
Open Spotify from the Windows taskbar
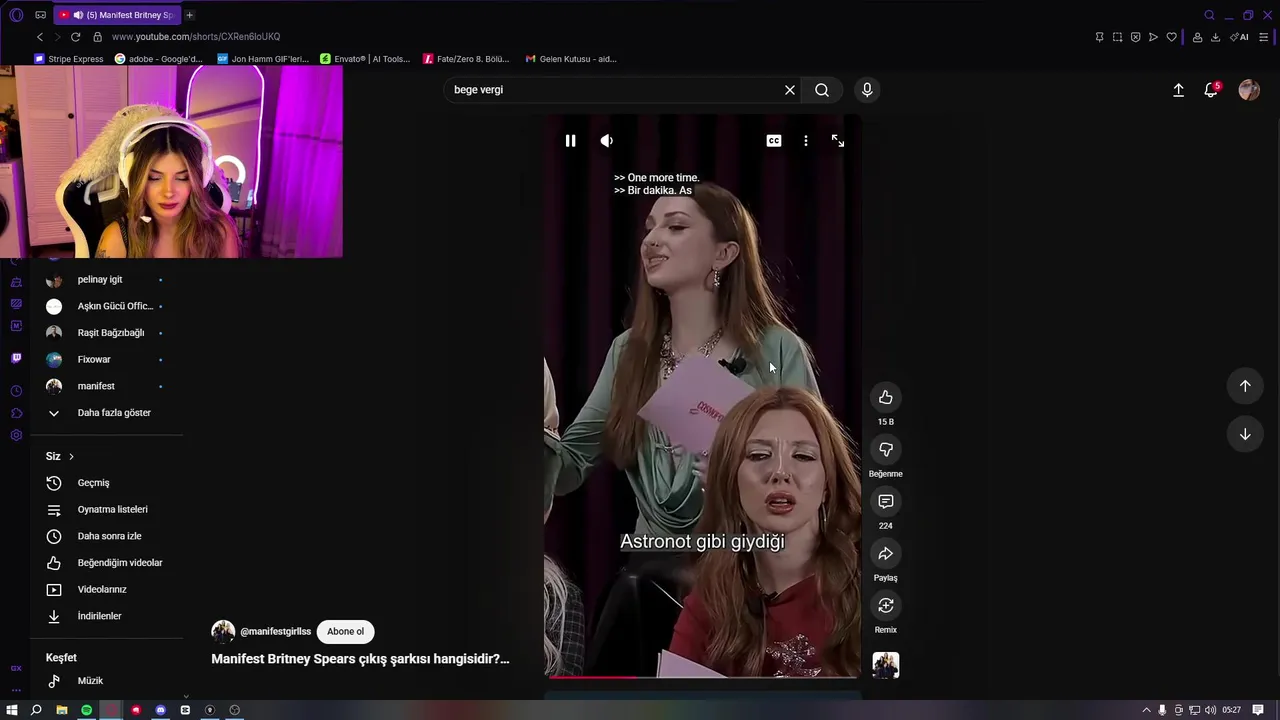[x=86, y=710]
